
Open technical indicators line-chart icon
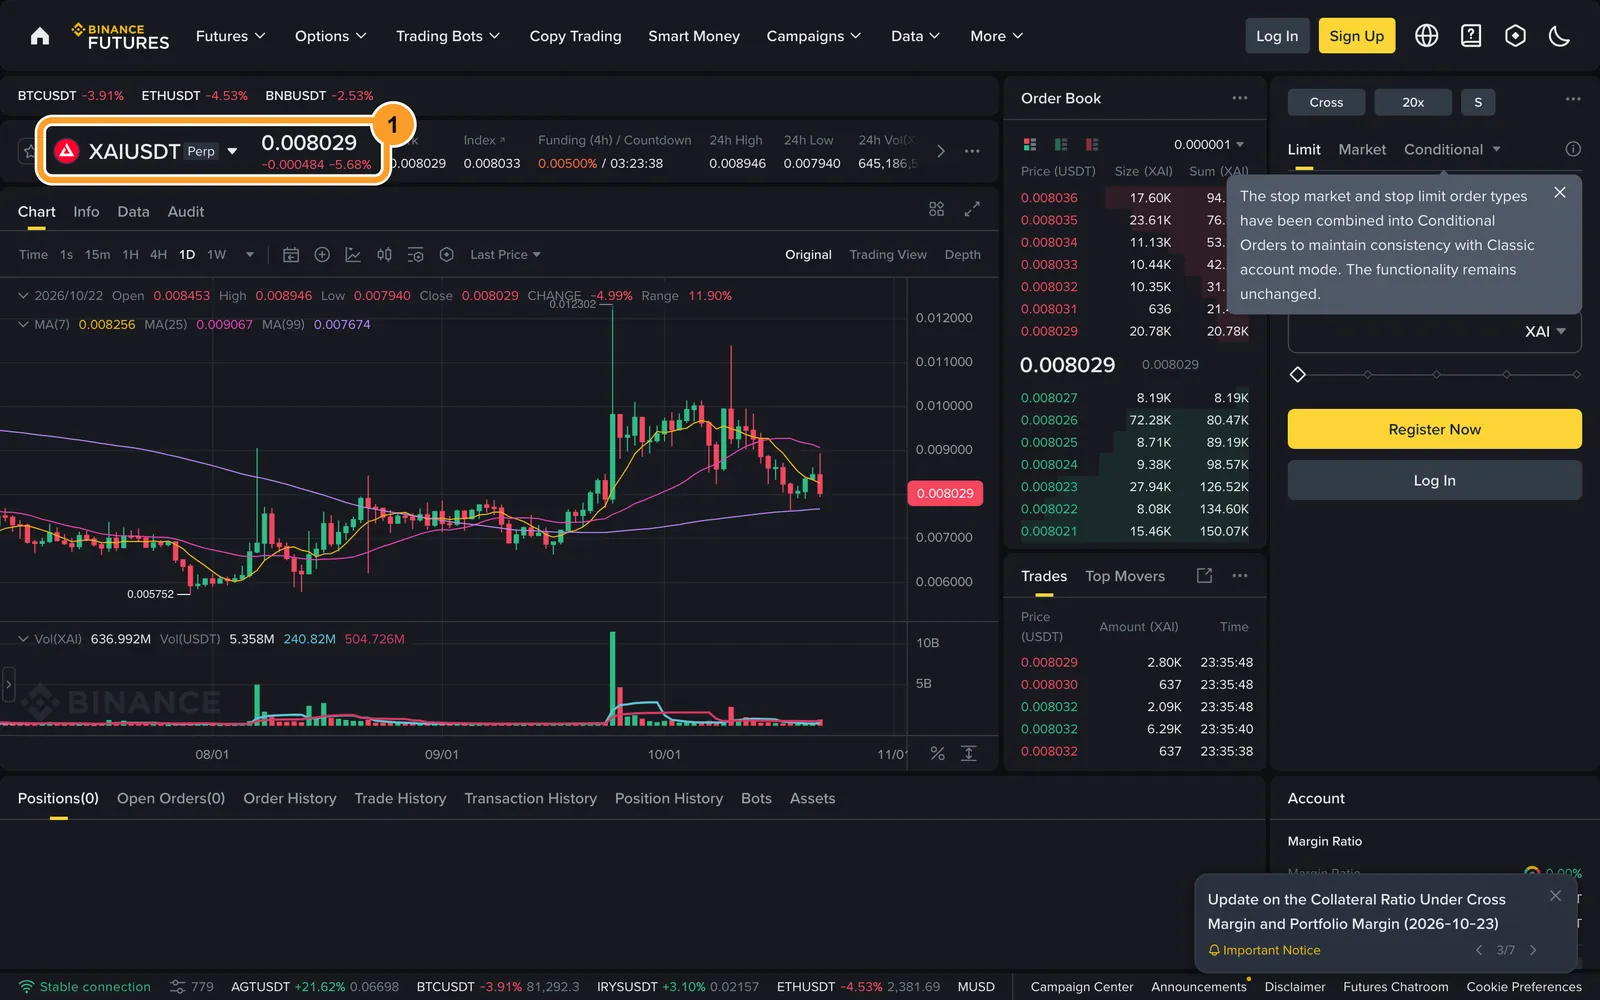pyautogui.click(x=353, y=255)
